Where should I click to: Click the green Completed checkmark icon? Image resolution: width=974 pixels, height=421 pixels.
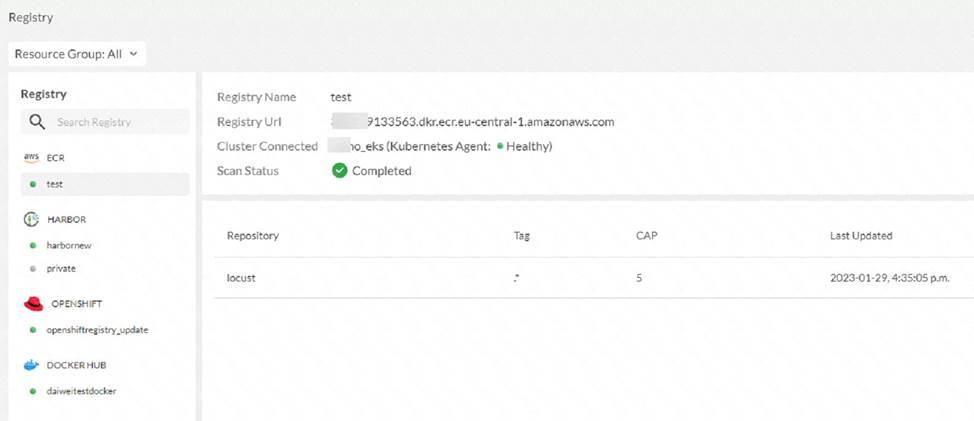(340, 171)
